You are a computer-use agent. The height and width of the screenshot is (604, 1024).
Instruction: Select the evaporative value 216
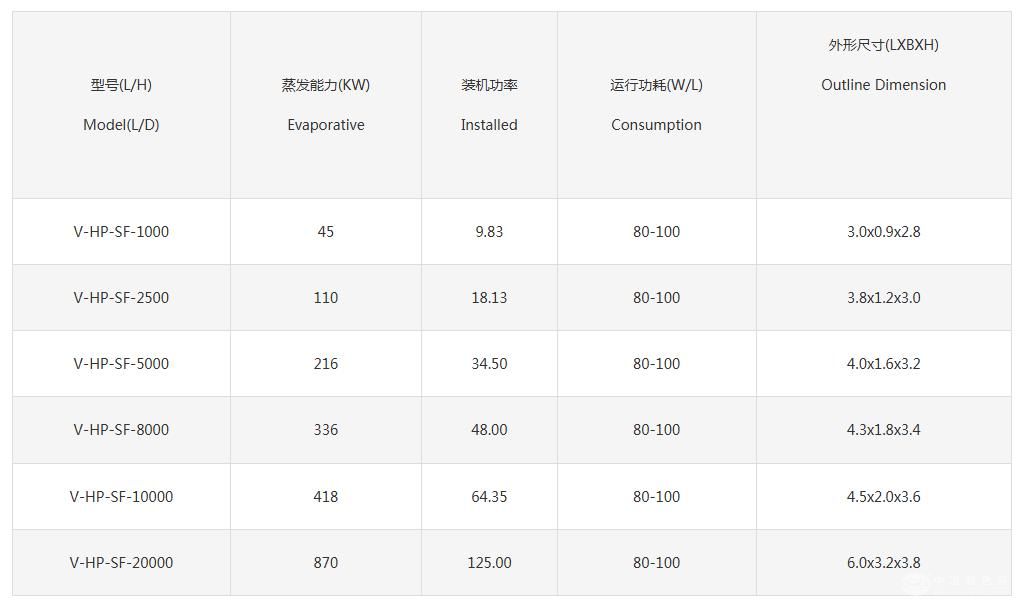pos(326,364)
